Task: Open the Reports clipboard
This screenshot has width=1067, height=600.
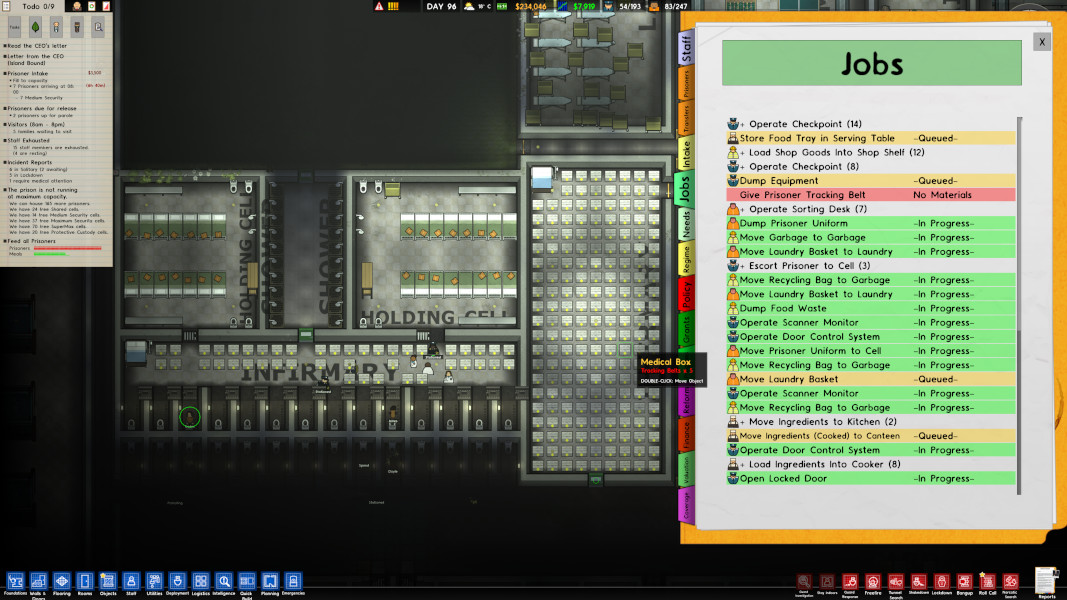Action: click(1046, 582)
